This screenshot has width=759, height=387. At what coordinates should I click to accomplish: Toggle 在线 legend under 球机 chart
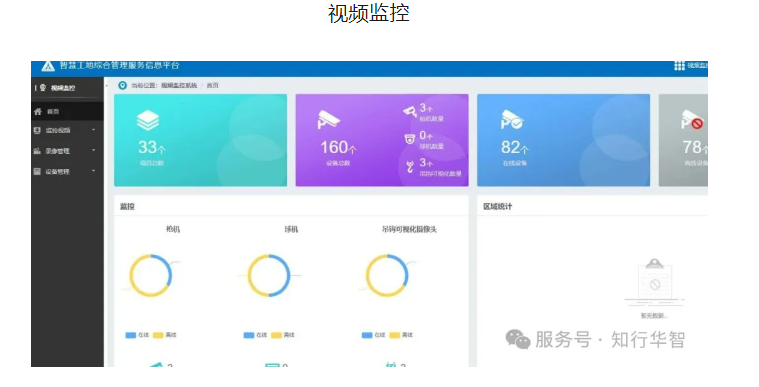pyautogui.click(x=256, y=335)
